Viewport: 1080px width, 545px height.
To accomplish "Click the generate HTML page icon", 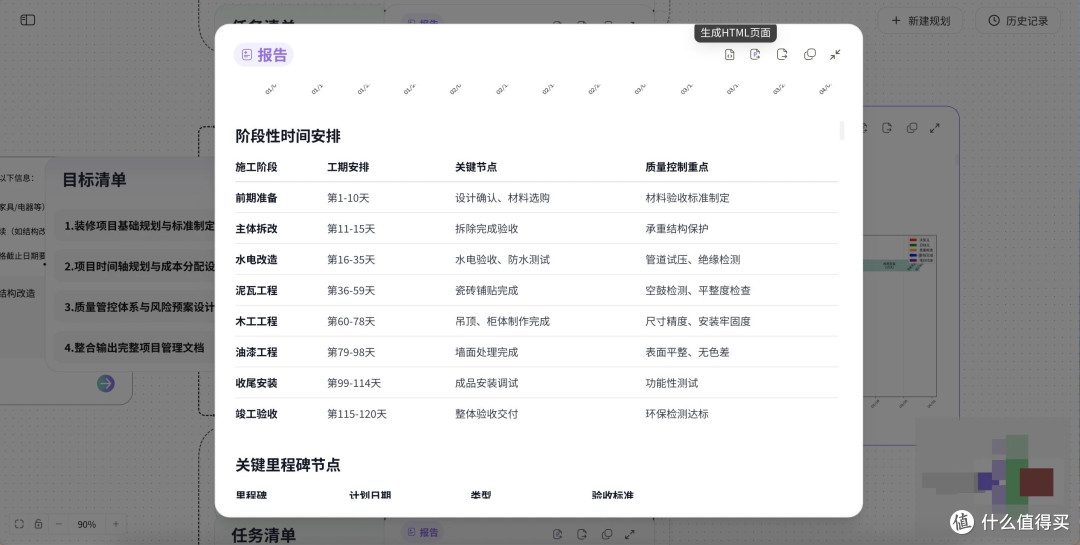I will tap(729, 54).
